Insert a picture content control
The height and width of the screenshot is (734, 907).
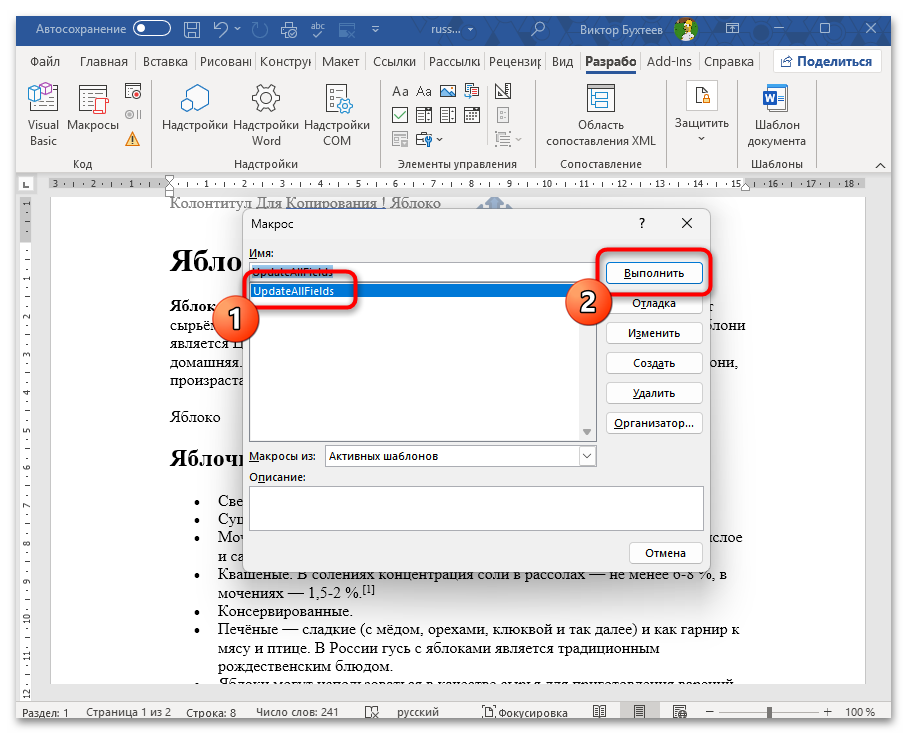(448, 91)
